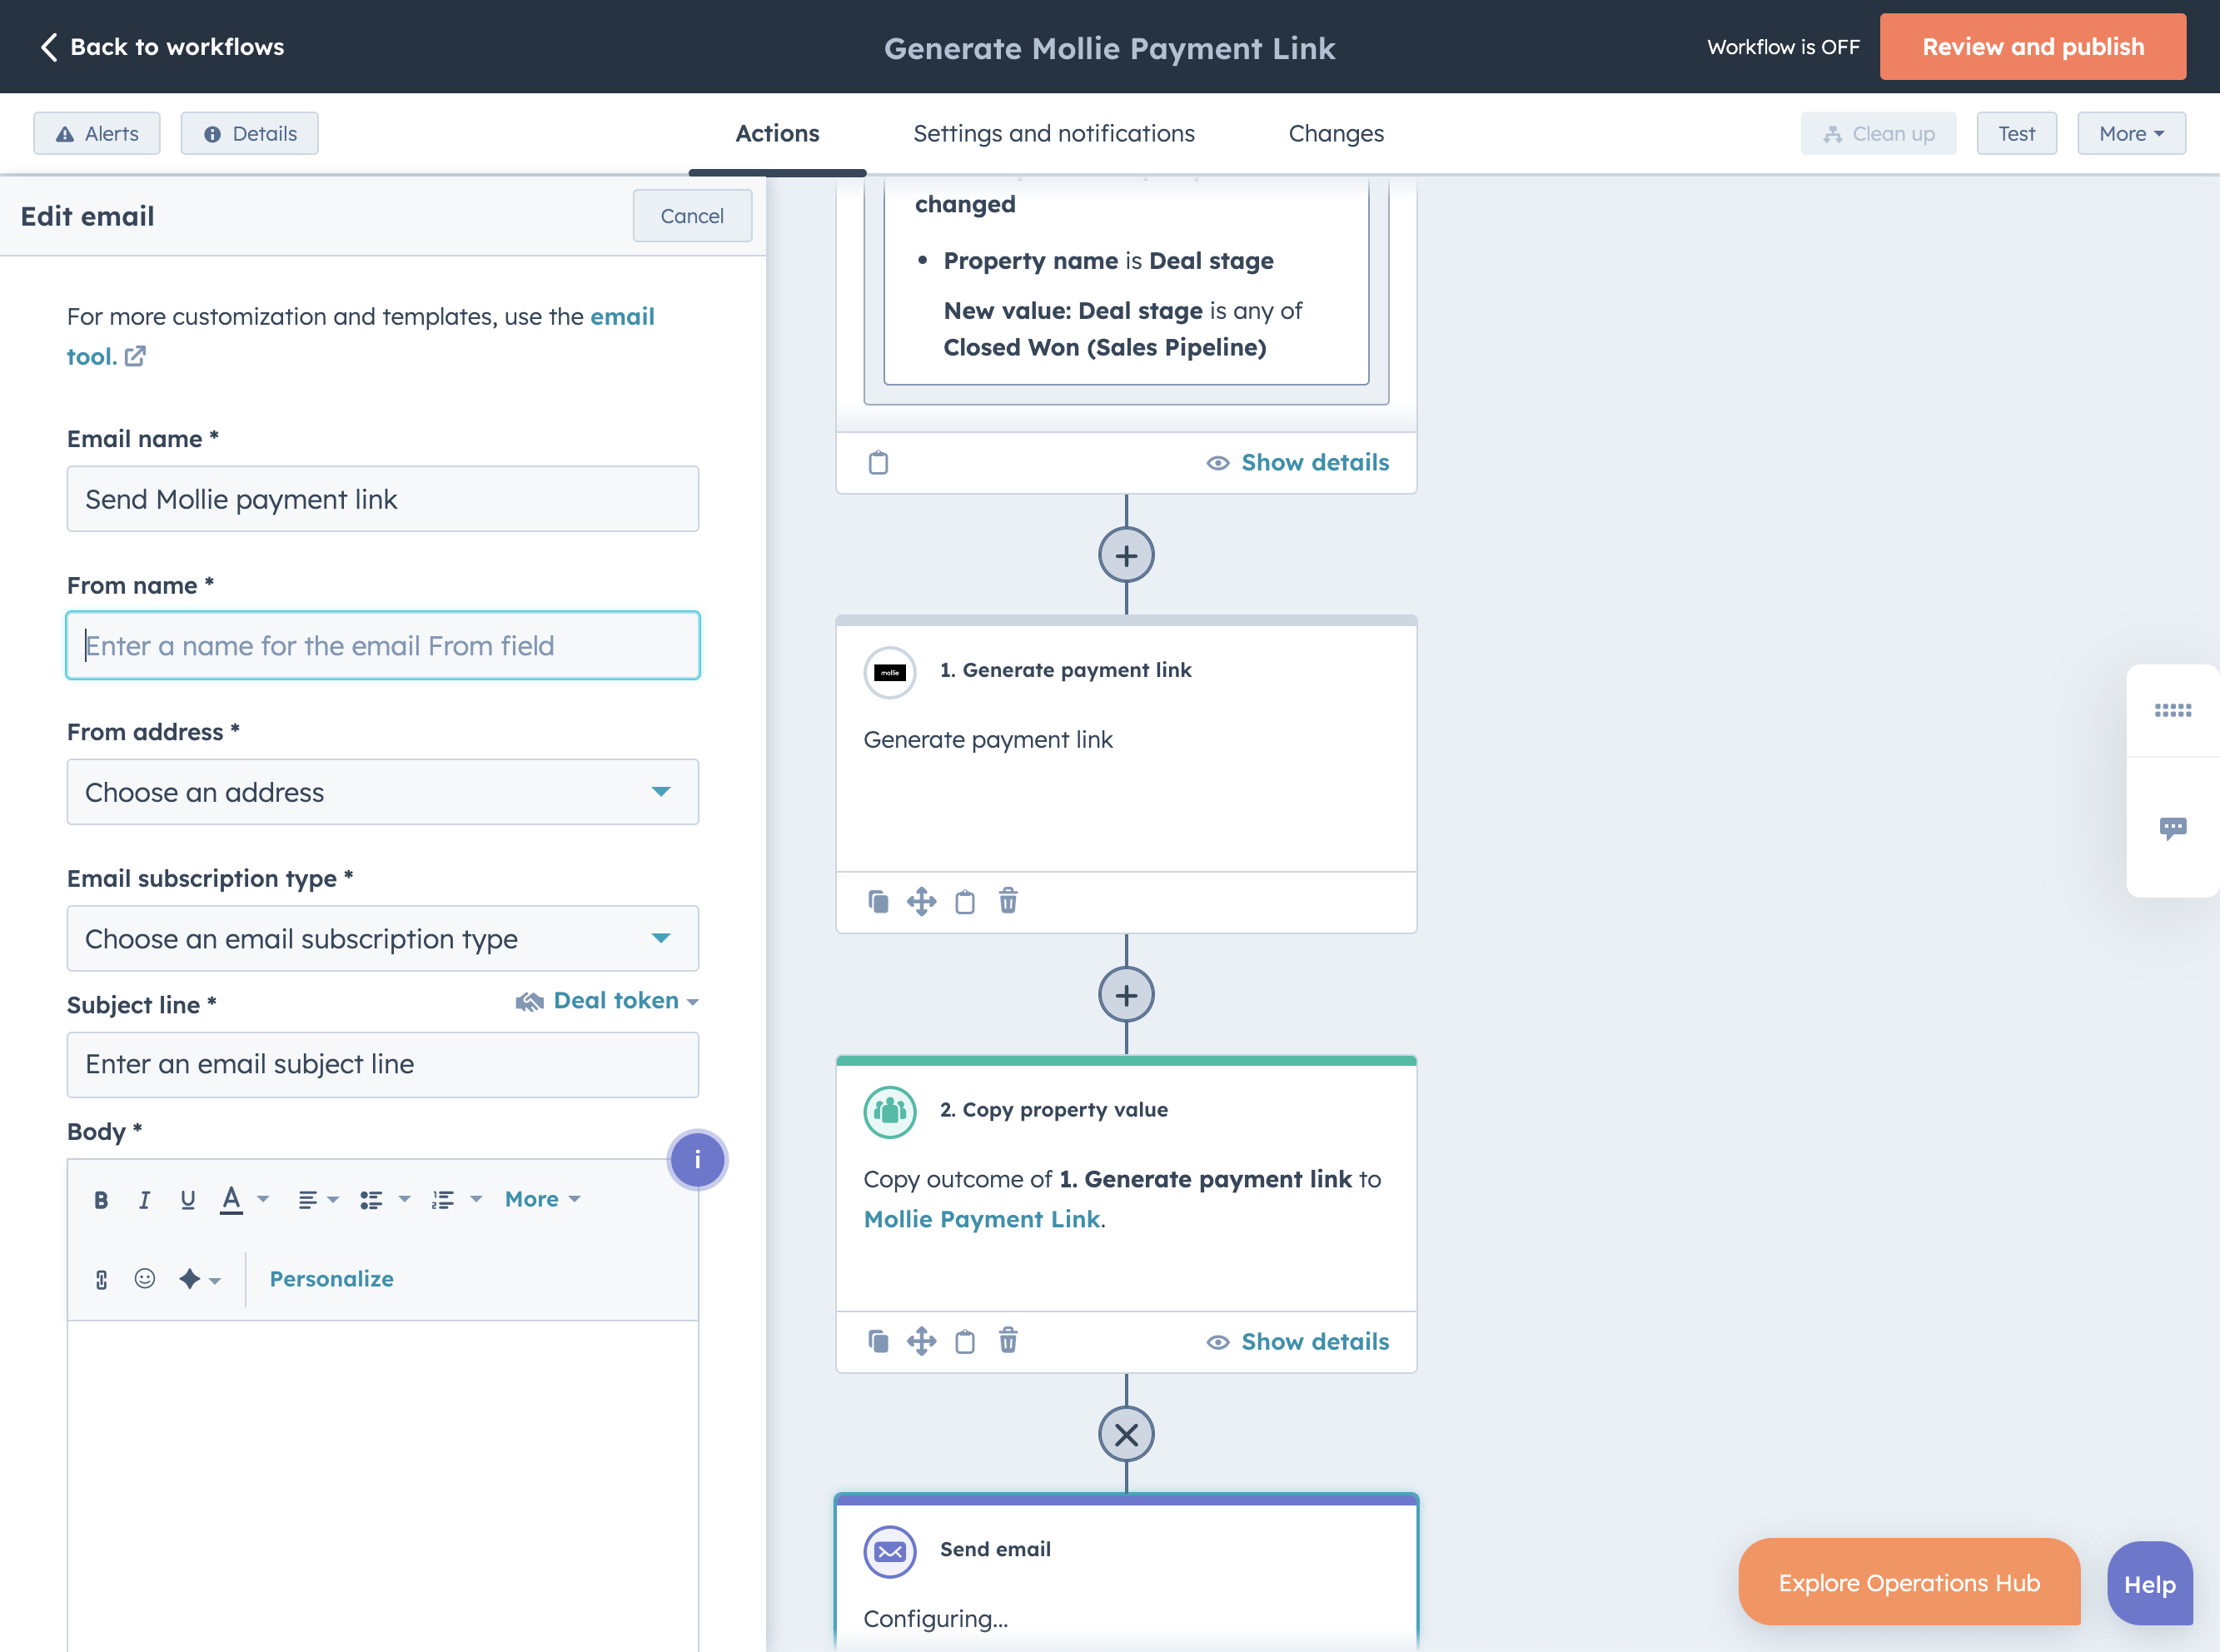The width and height of the screenshot is (2220, 1652).
Task: Apply underline formatting in body editor
Action: 188,1199
